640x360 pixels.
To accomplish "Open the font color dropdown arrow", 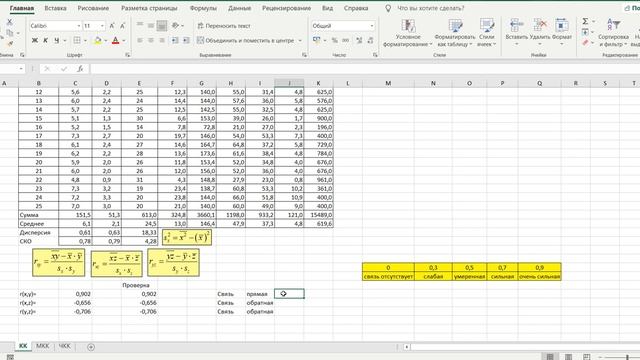I will click(124, 41).
